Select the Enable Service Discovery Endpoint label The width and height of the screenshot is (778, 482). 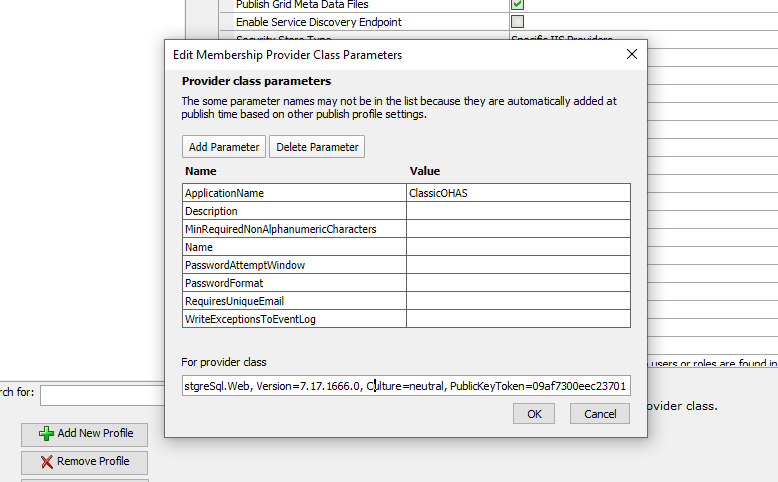point(319,22)
